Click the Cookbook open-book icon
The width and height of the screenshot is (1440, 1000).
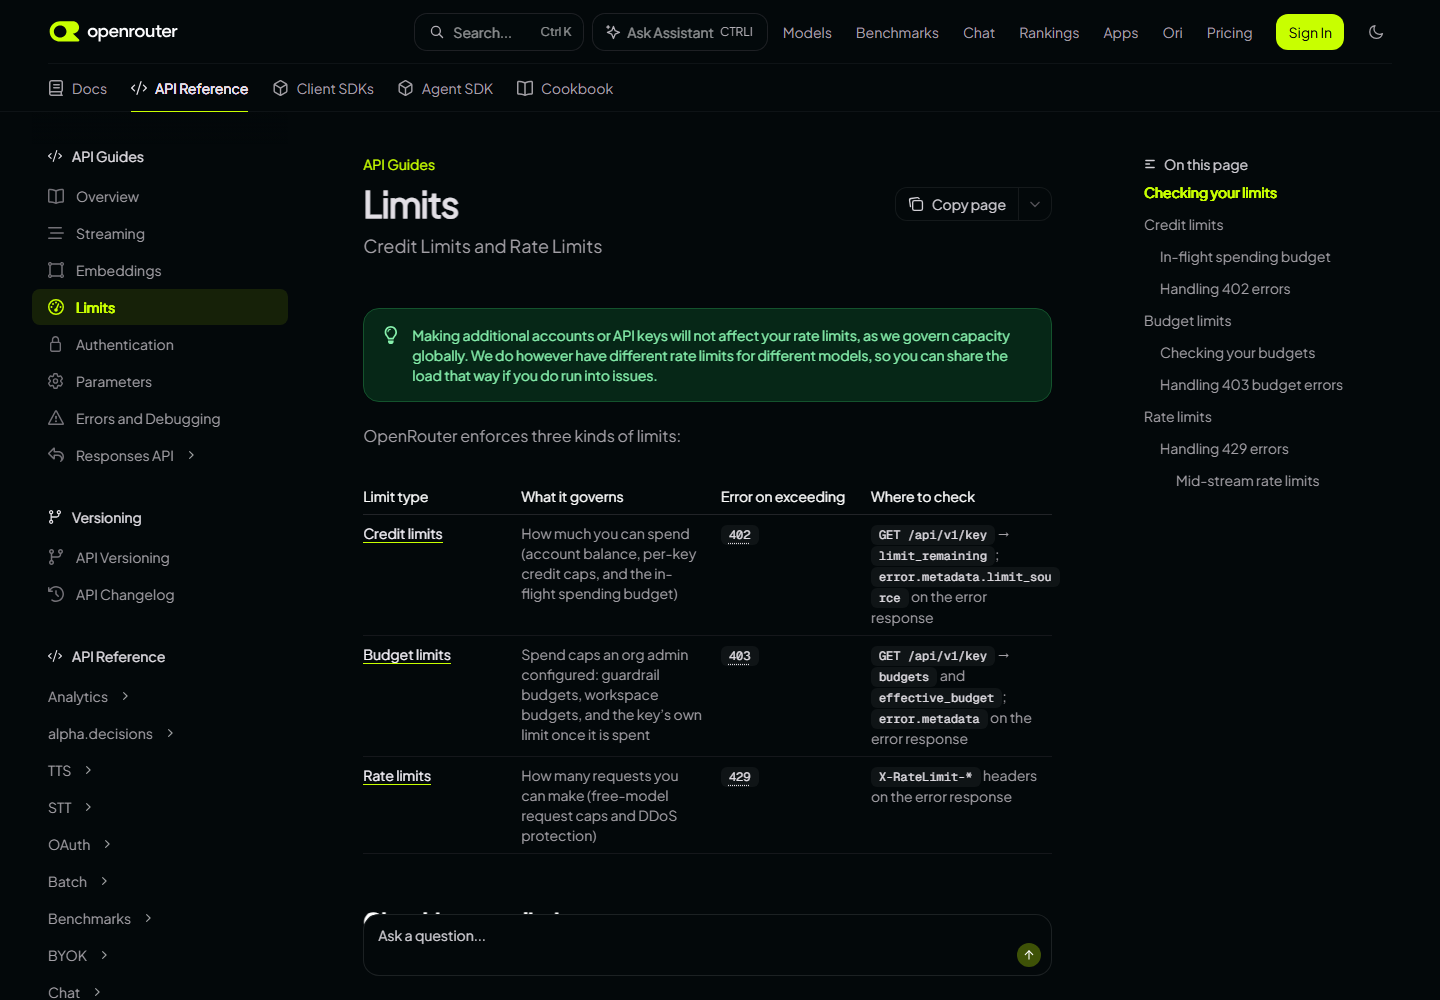tap(525, 88)
